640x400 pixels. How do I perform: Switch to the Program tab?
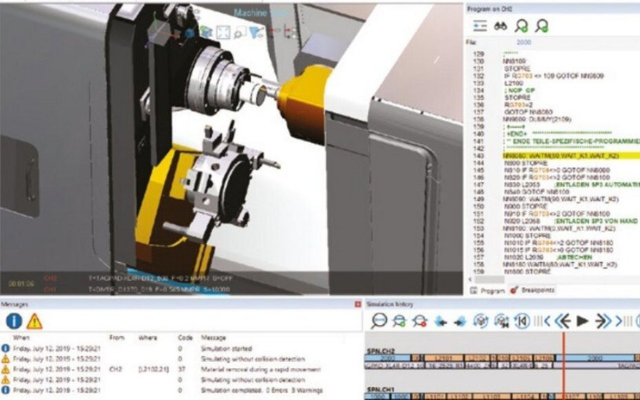click(x=487, y=291)
